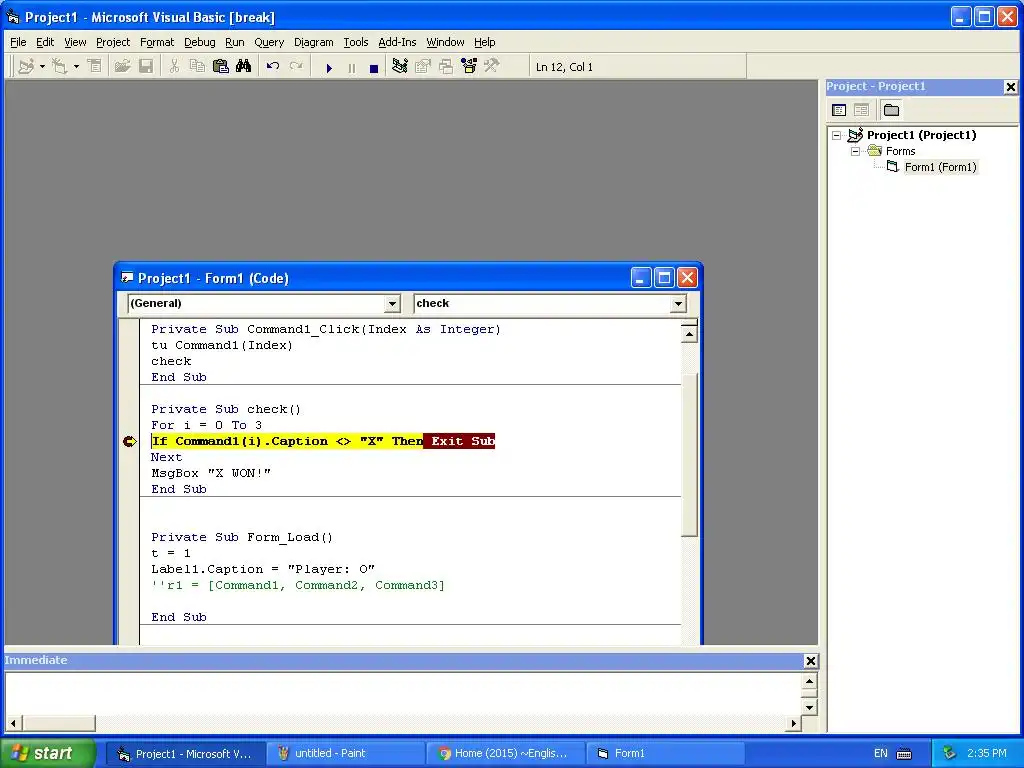Click the Add Form toolbar icon
This screenshot has width=1024, height=768.
coord(60,67)
